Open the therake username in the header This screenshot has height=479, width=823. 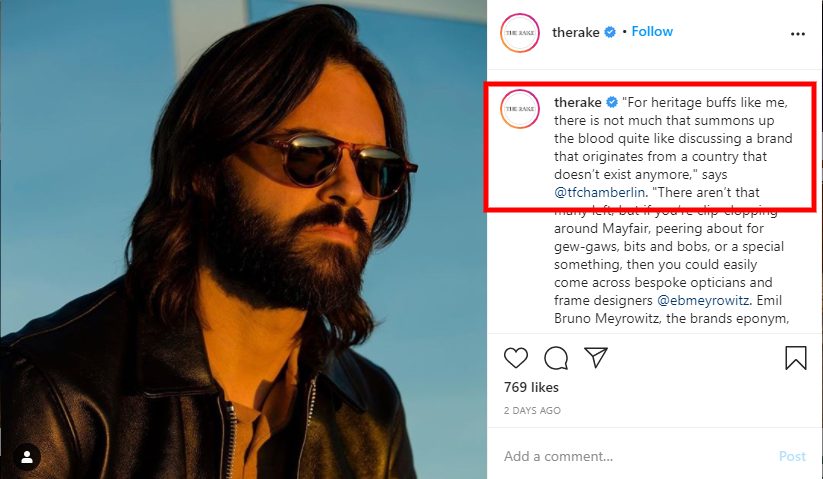[x=575, y=32]
